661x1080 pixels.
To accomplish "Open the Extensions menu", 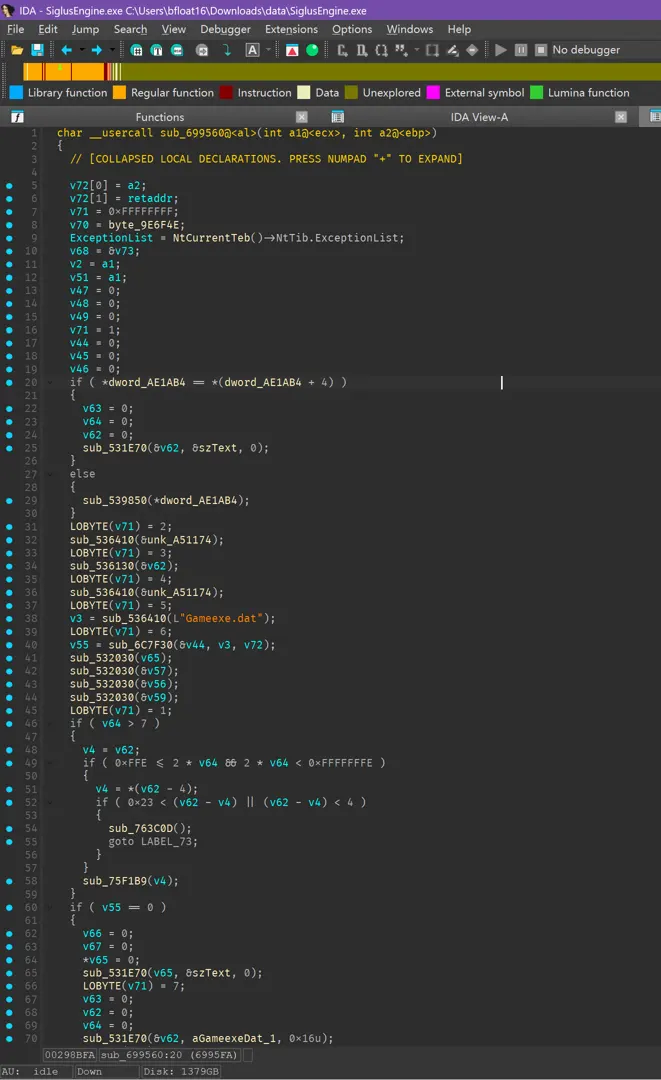I will pyautogui.click(x=291, y=30).
